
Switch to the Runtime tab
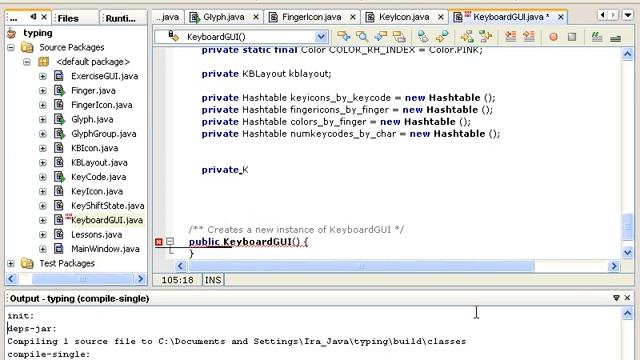point(120,18)
